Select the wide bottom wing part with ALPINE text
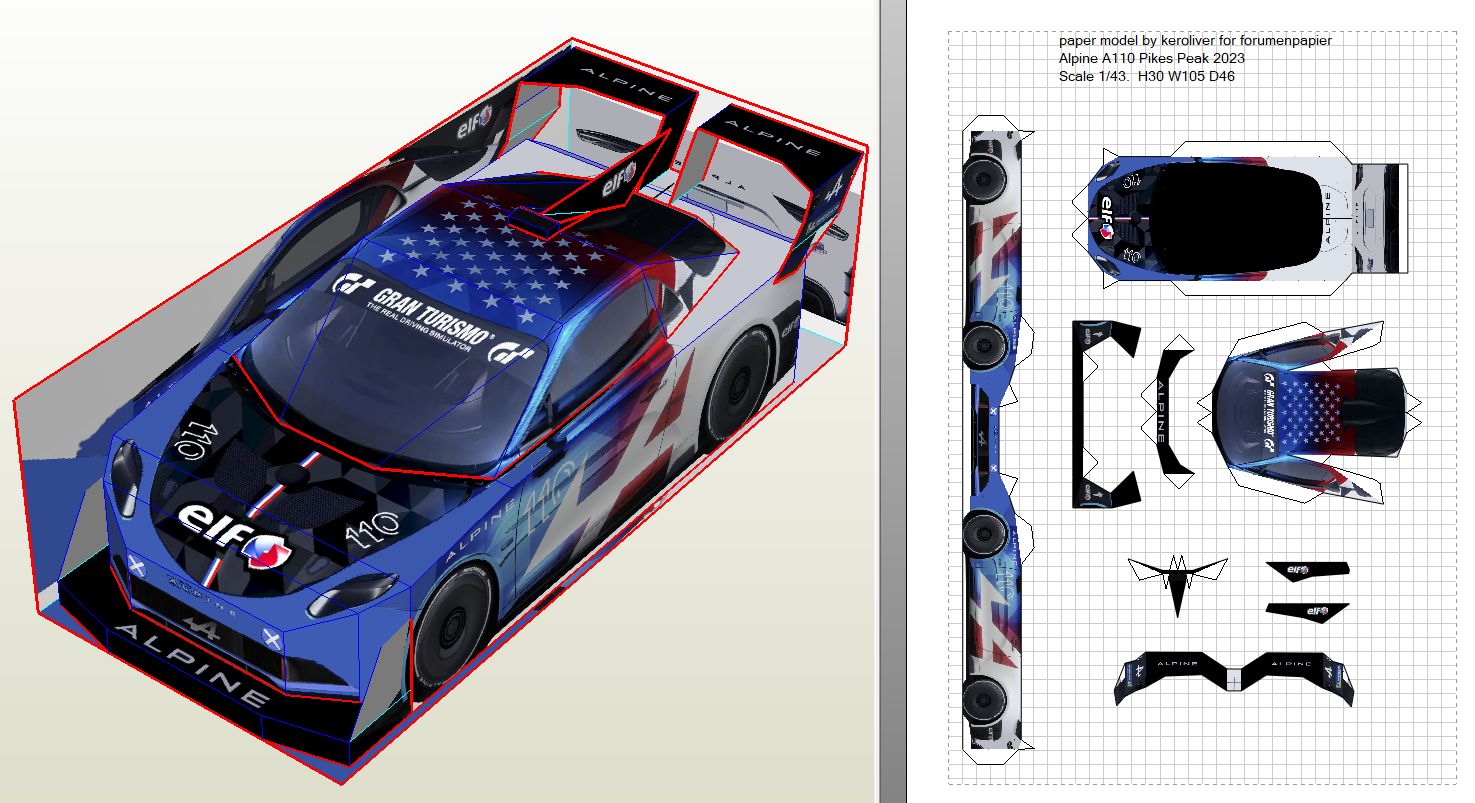Image resolution: width=1475 pixels, height=803 pixels. pos(1234,677)
